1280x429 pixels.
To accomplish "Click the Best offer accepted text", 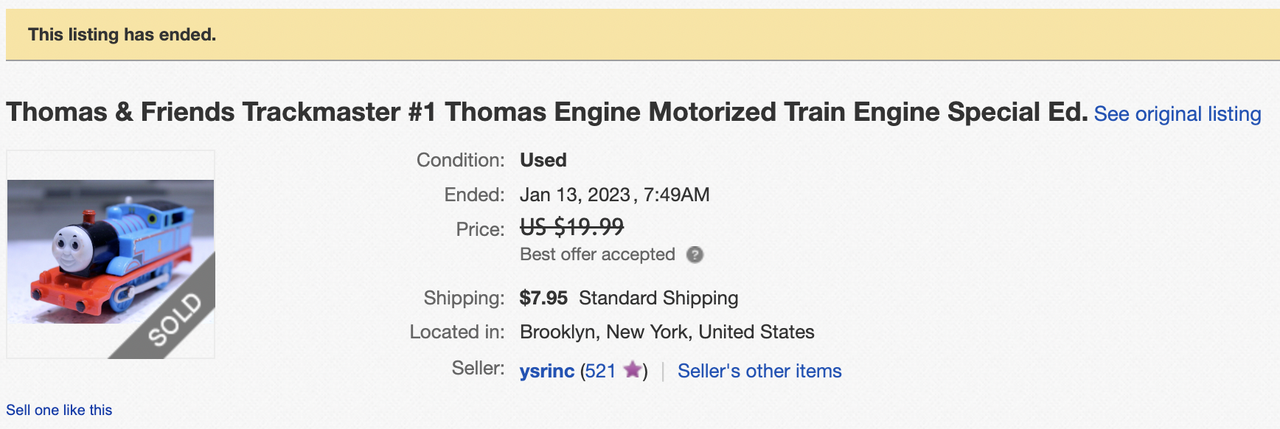I will point(597,255).
